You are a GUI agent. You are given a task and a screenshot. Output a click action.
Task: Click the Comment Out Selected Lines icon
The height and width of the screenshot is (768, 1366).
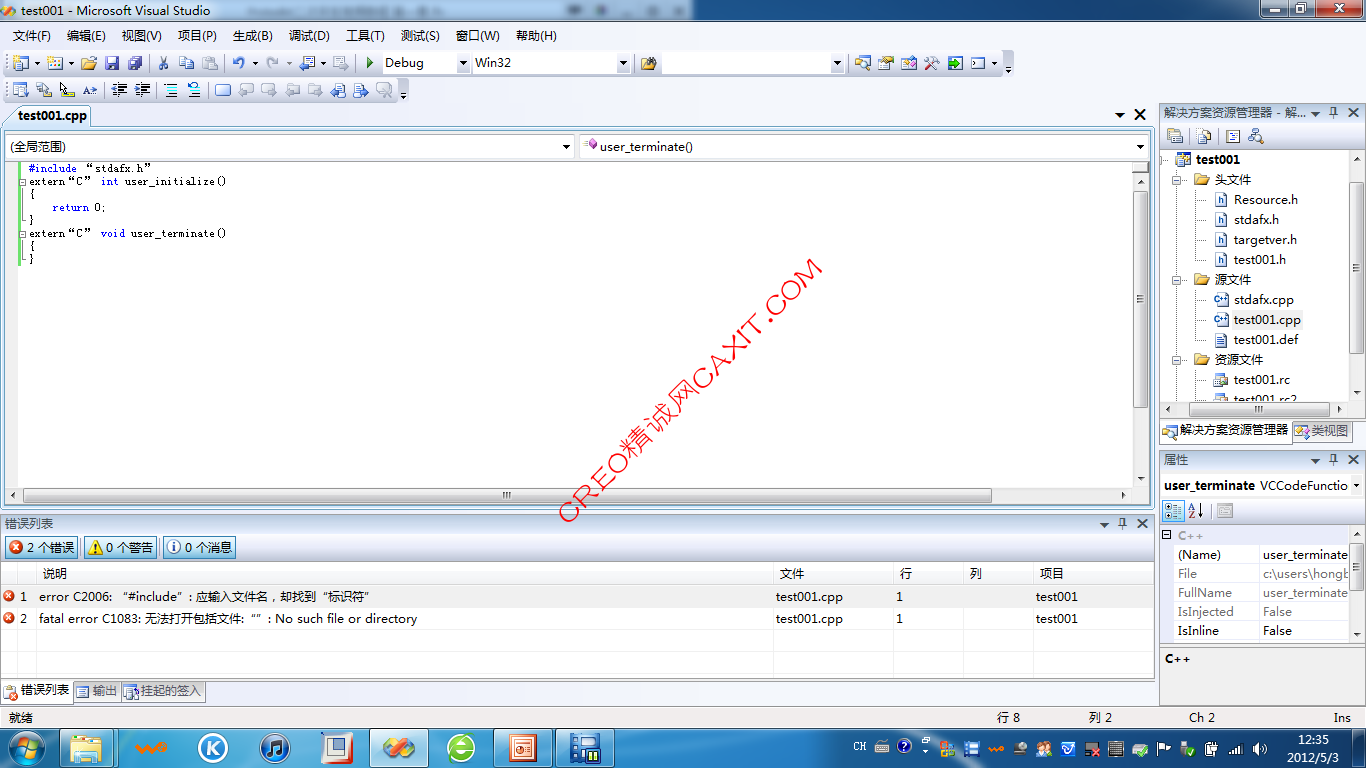171,90
